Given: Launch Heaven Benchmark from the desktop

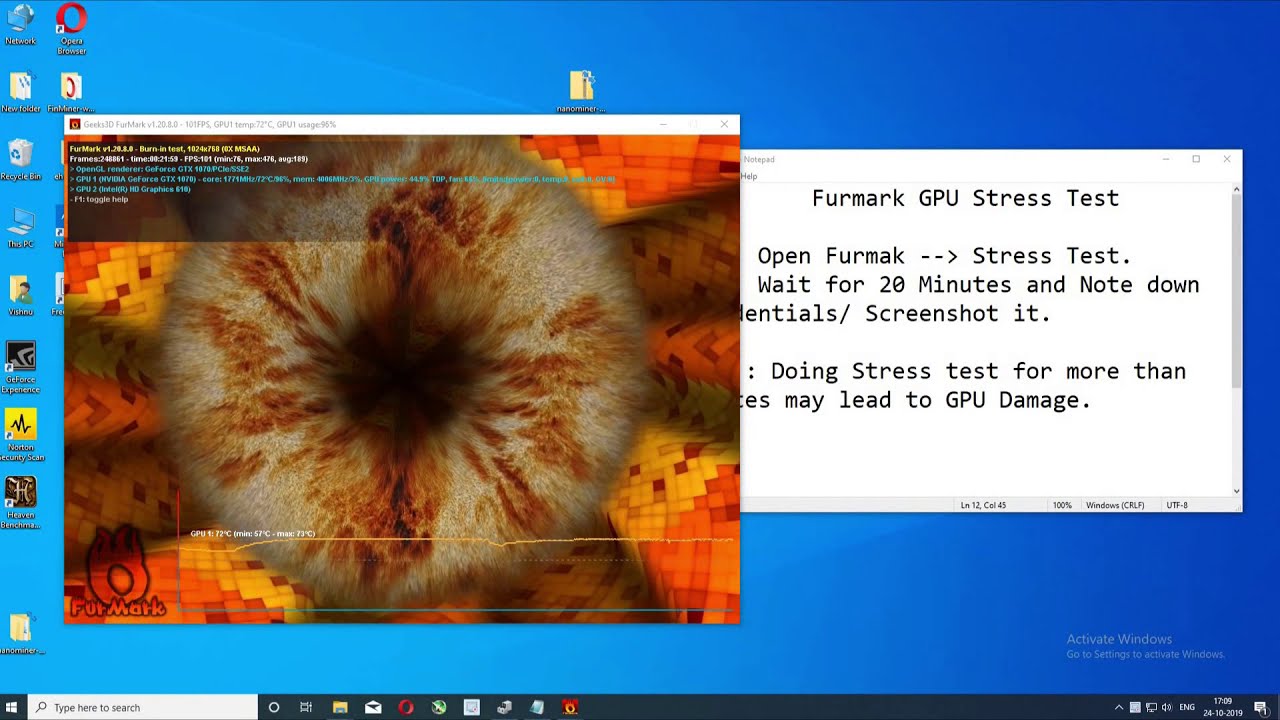Looking at the screenshot, I should (20, 502).
